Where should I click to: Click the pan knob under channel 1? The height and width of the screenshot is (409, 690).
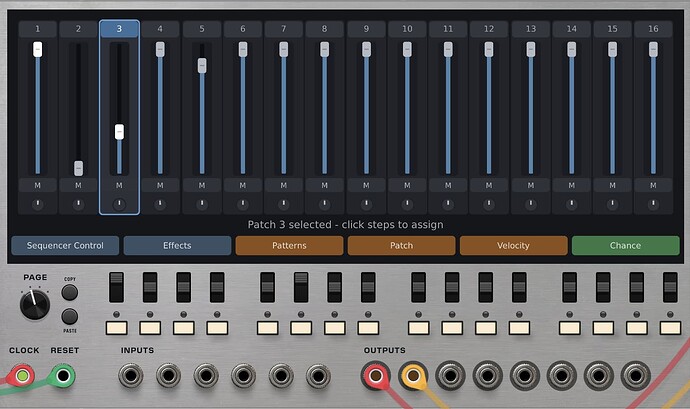[x=37, y=204]
